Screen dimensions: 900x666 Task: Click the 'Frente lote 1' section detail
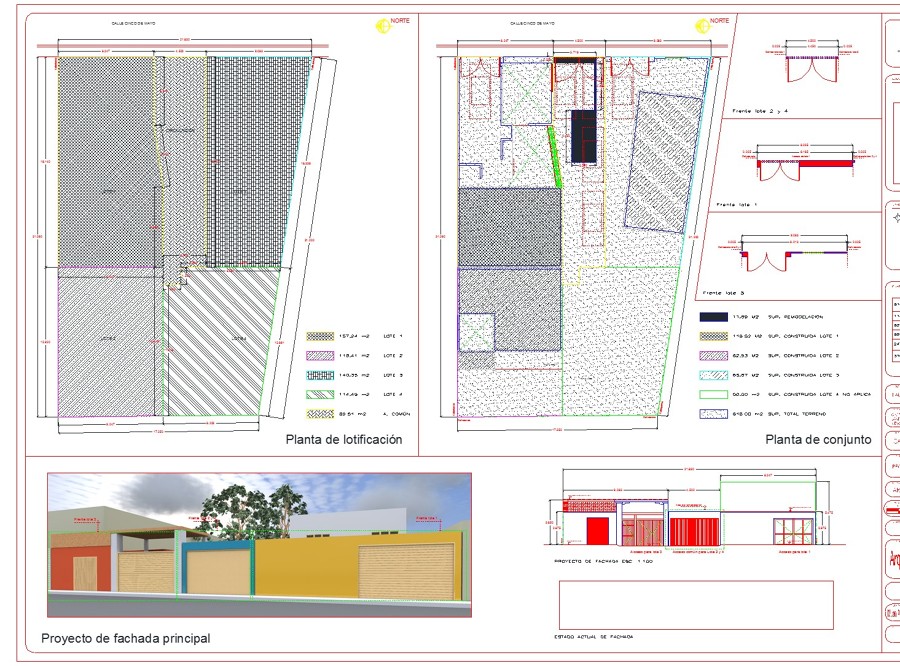[x=806, y=165]
